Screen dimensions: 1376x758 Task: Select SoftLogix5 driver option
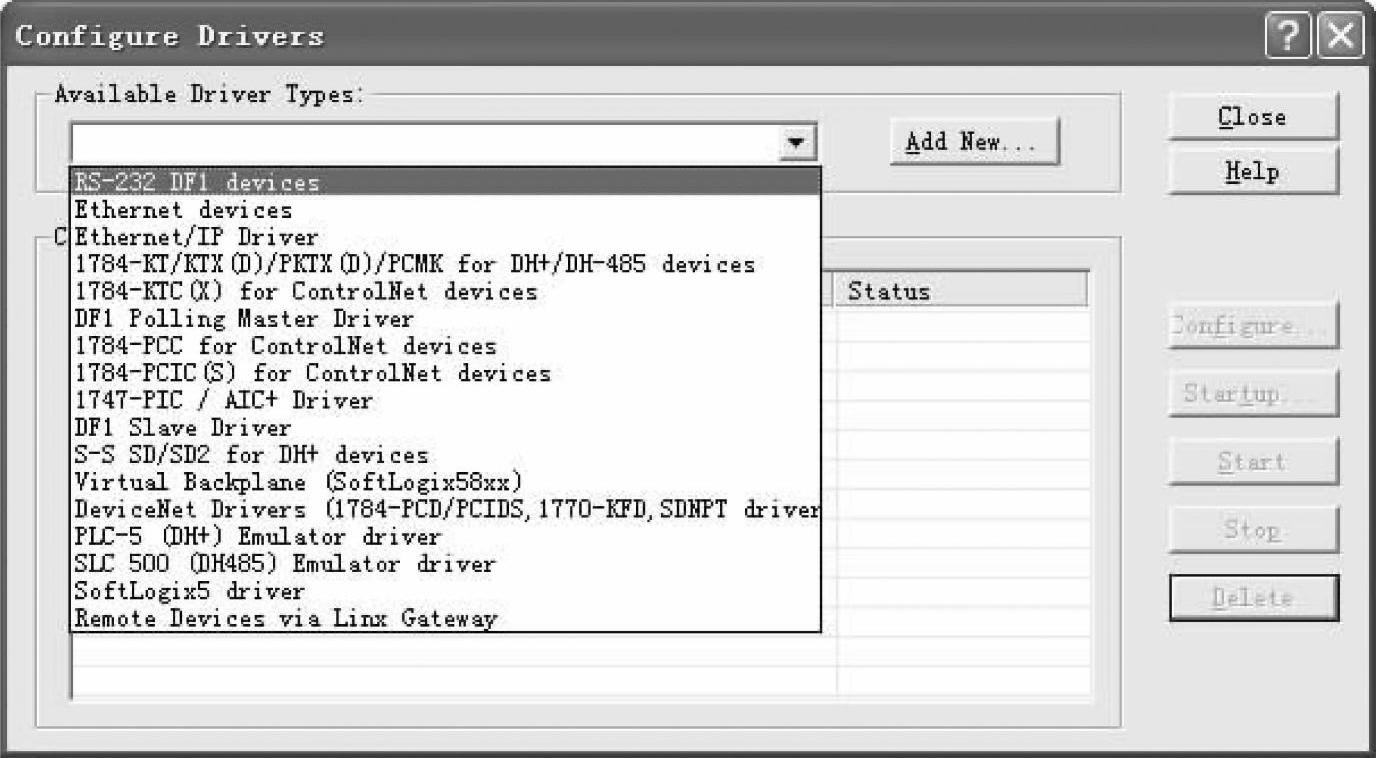click(446, 590)
